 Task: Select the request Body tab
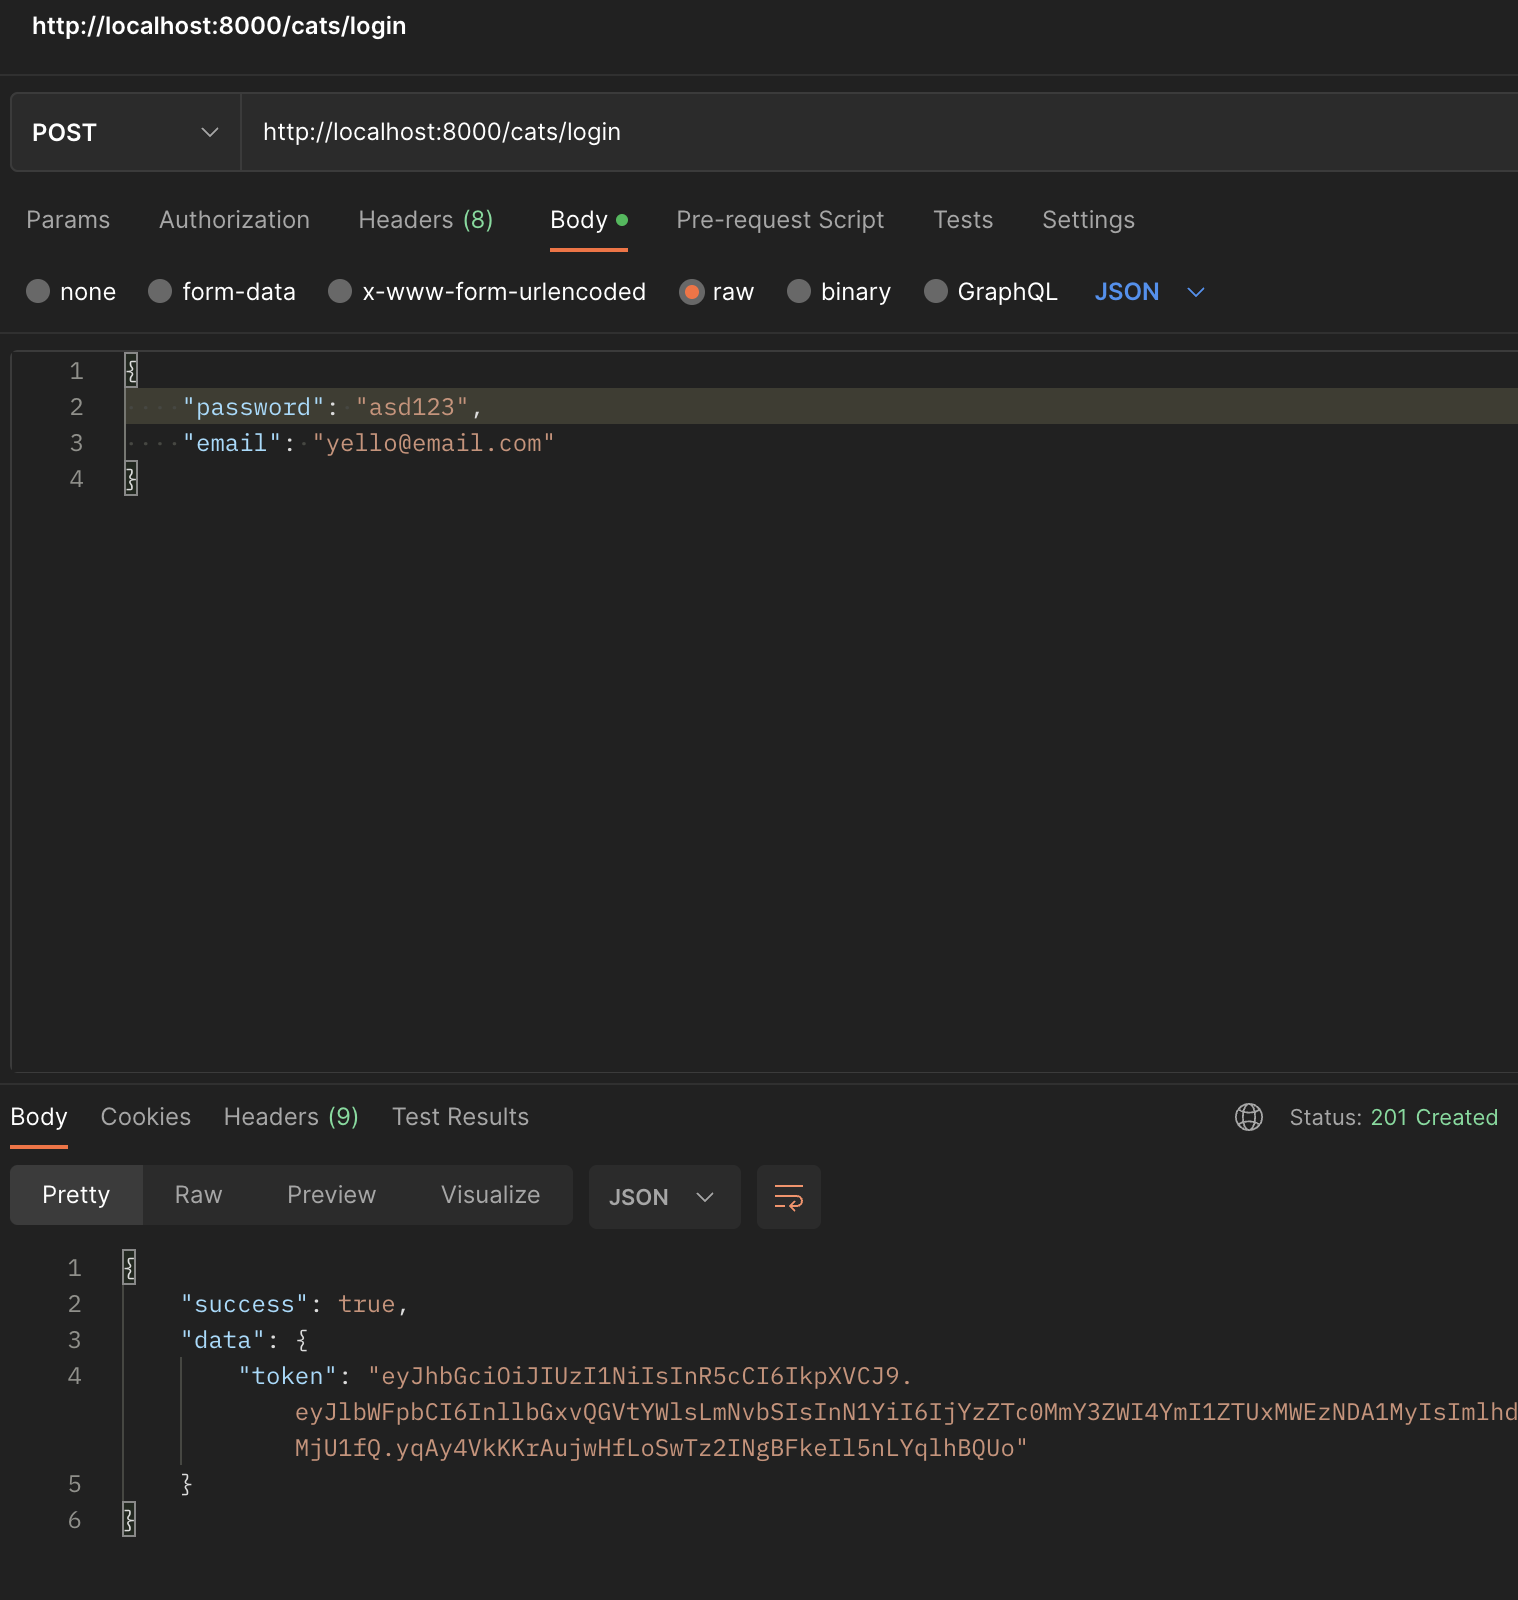[589, 220]
